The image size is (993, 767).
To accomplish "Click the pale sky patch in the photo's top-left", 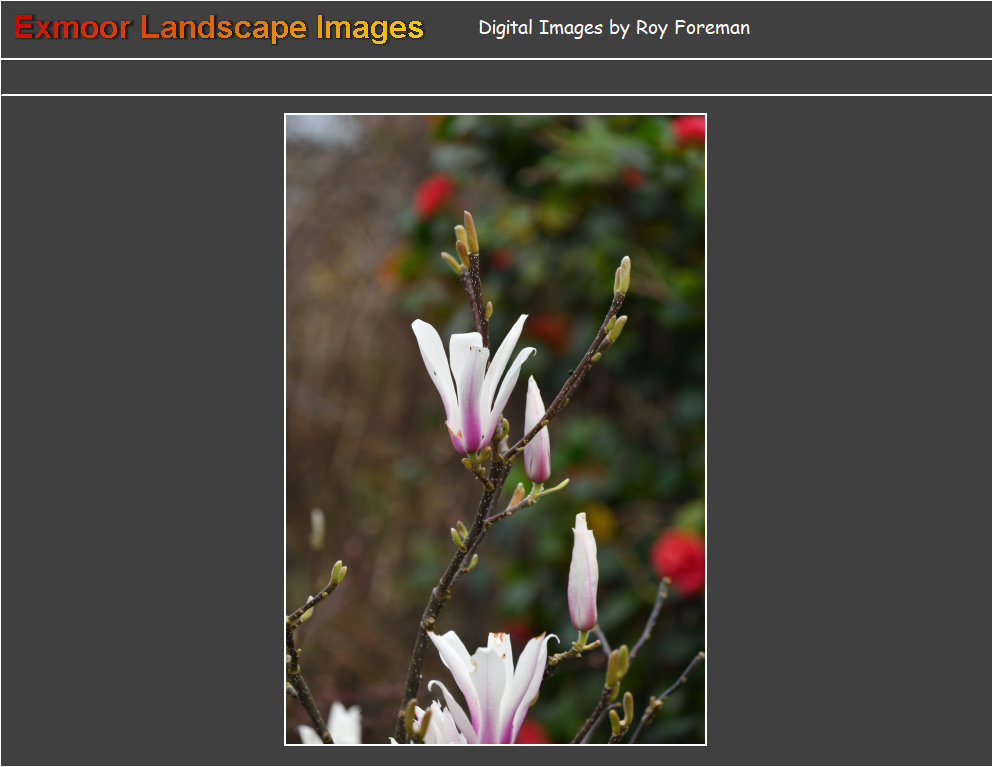I will click(322, 130).
